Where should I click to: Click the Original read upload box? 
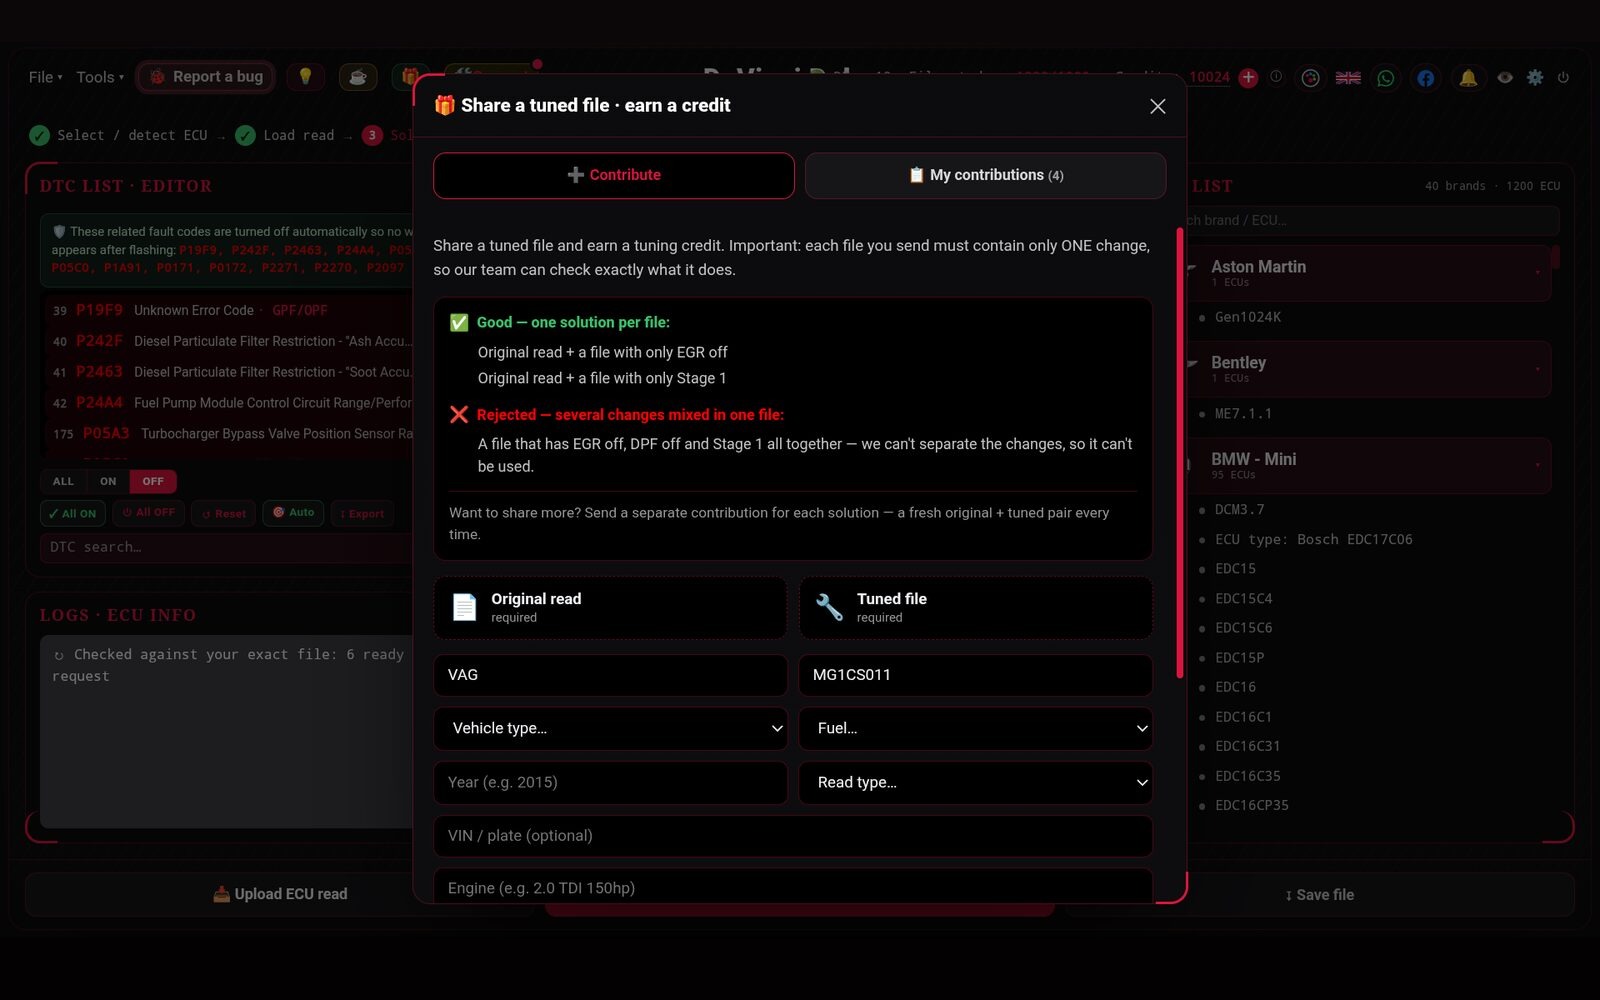[610, 607]
